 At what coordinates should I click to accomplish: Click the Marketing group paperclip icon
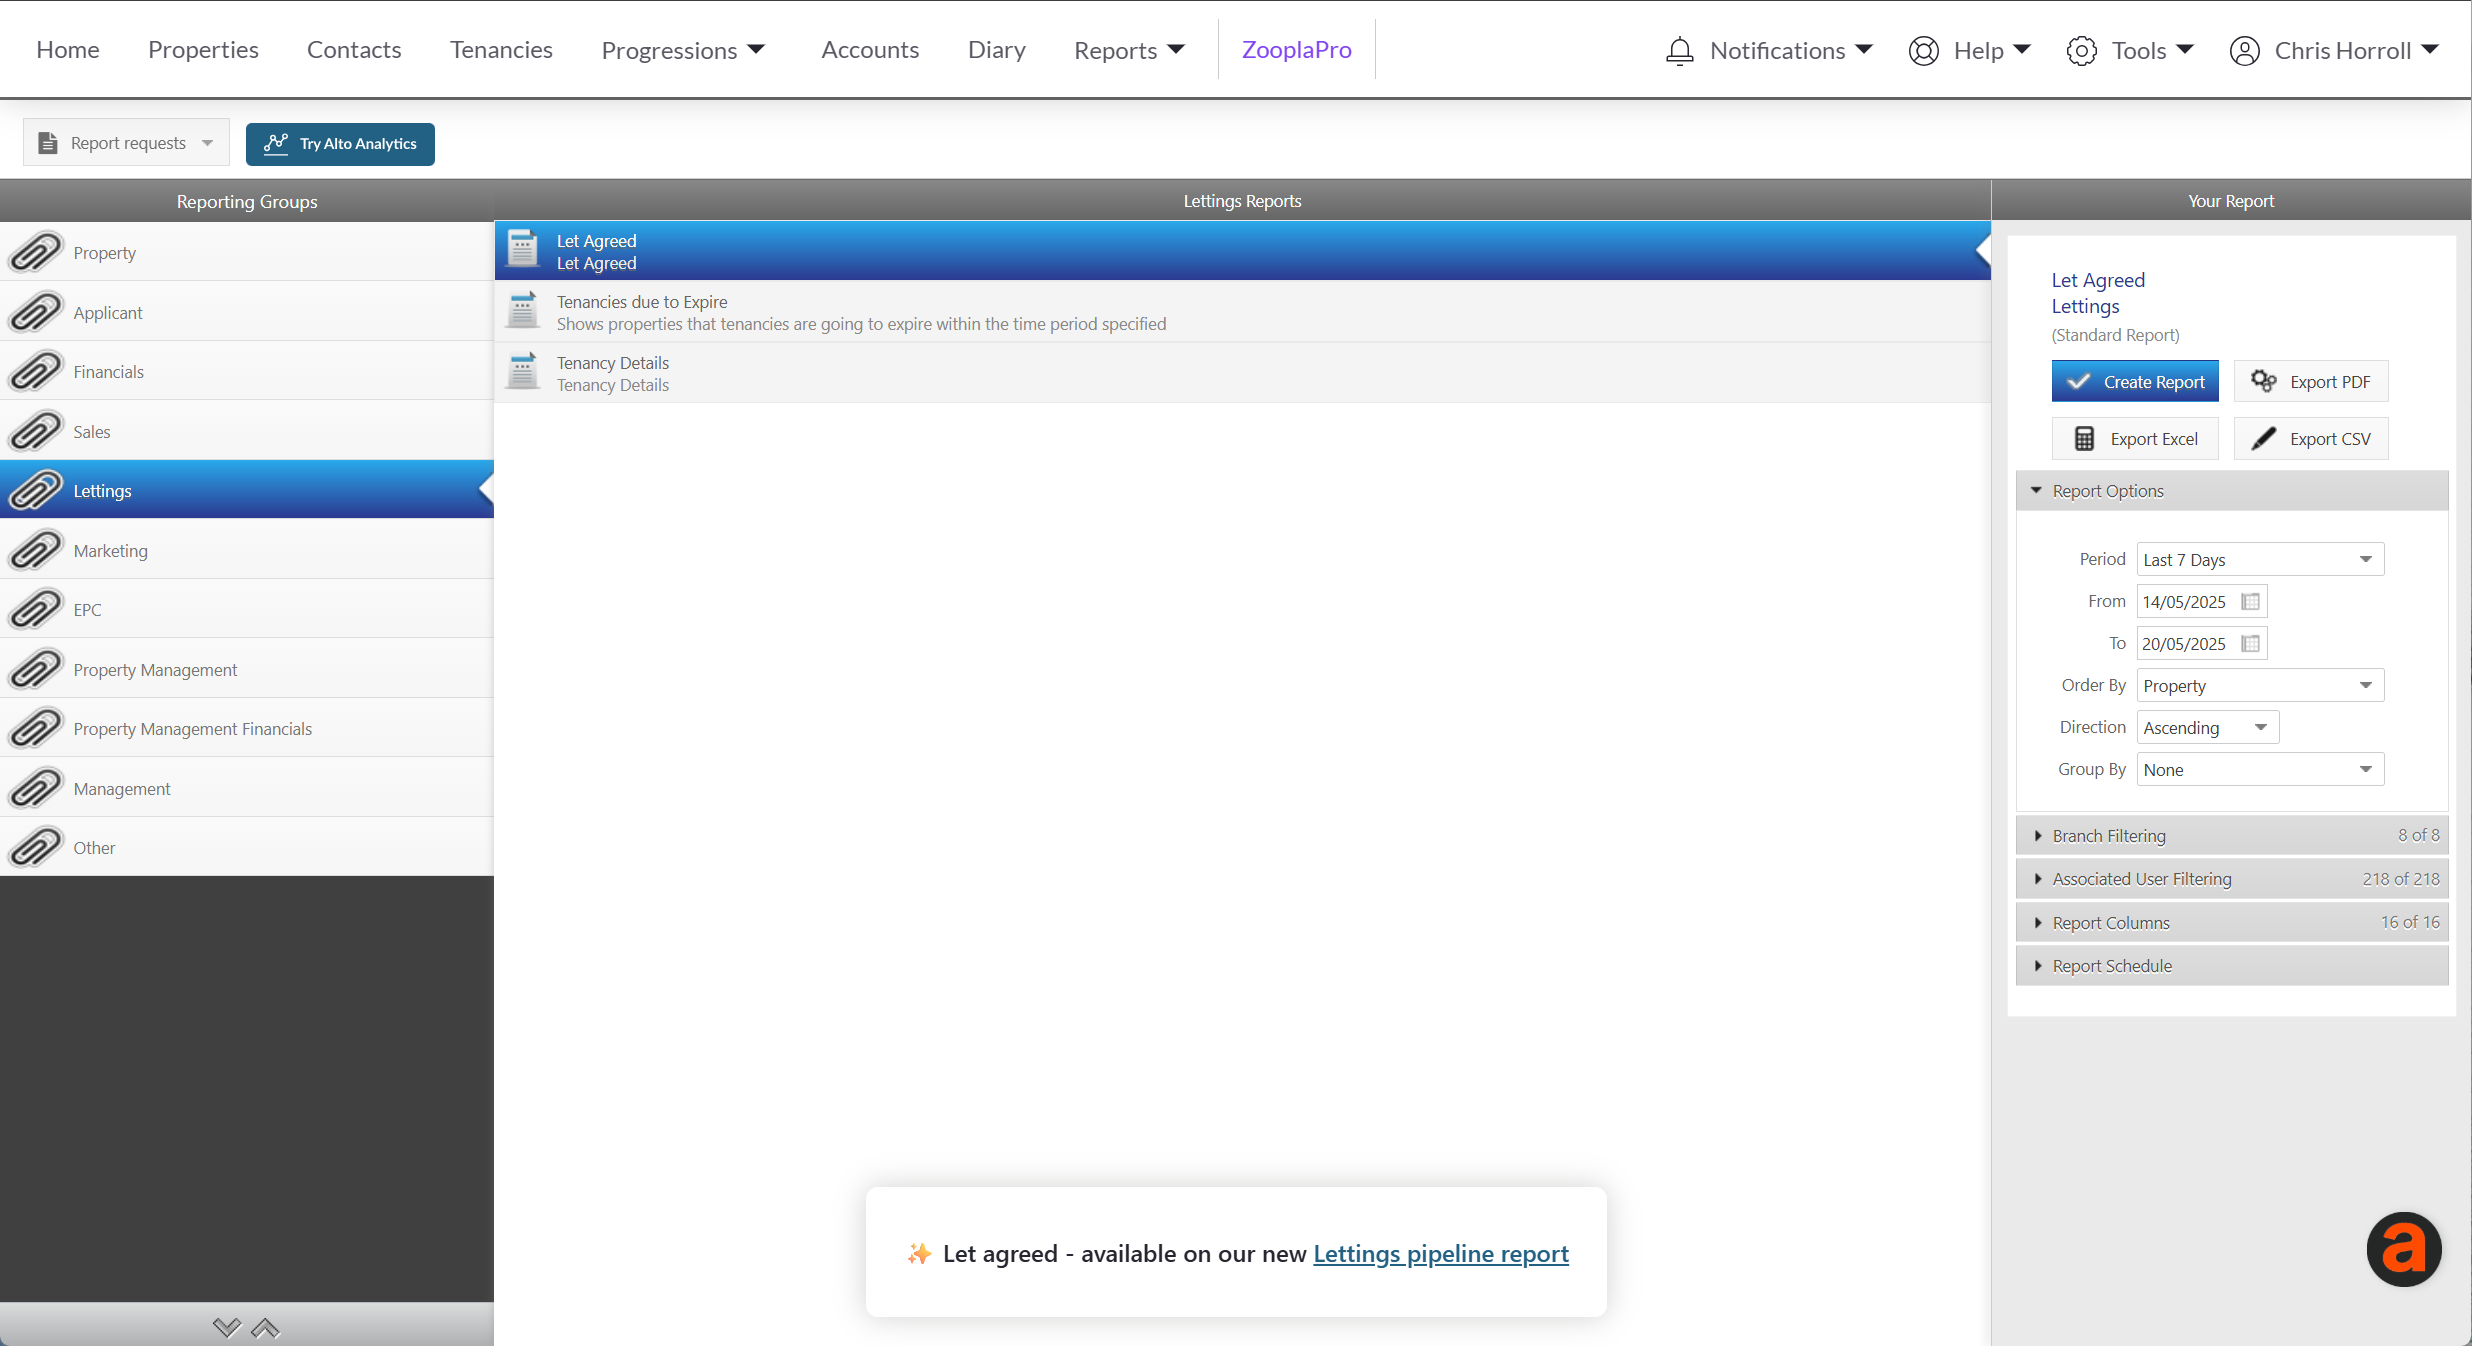pyautogui.click(x=36, y=550)
